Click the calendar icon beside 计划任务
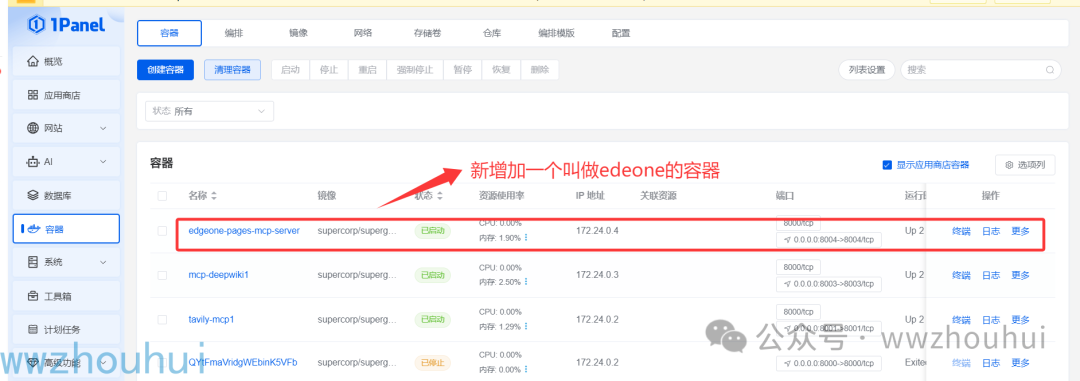This screenshot has height=381, width=1080. coord(32,329)
